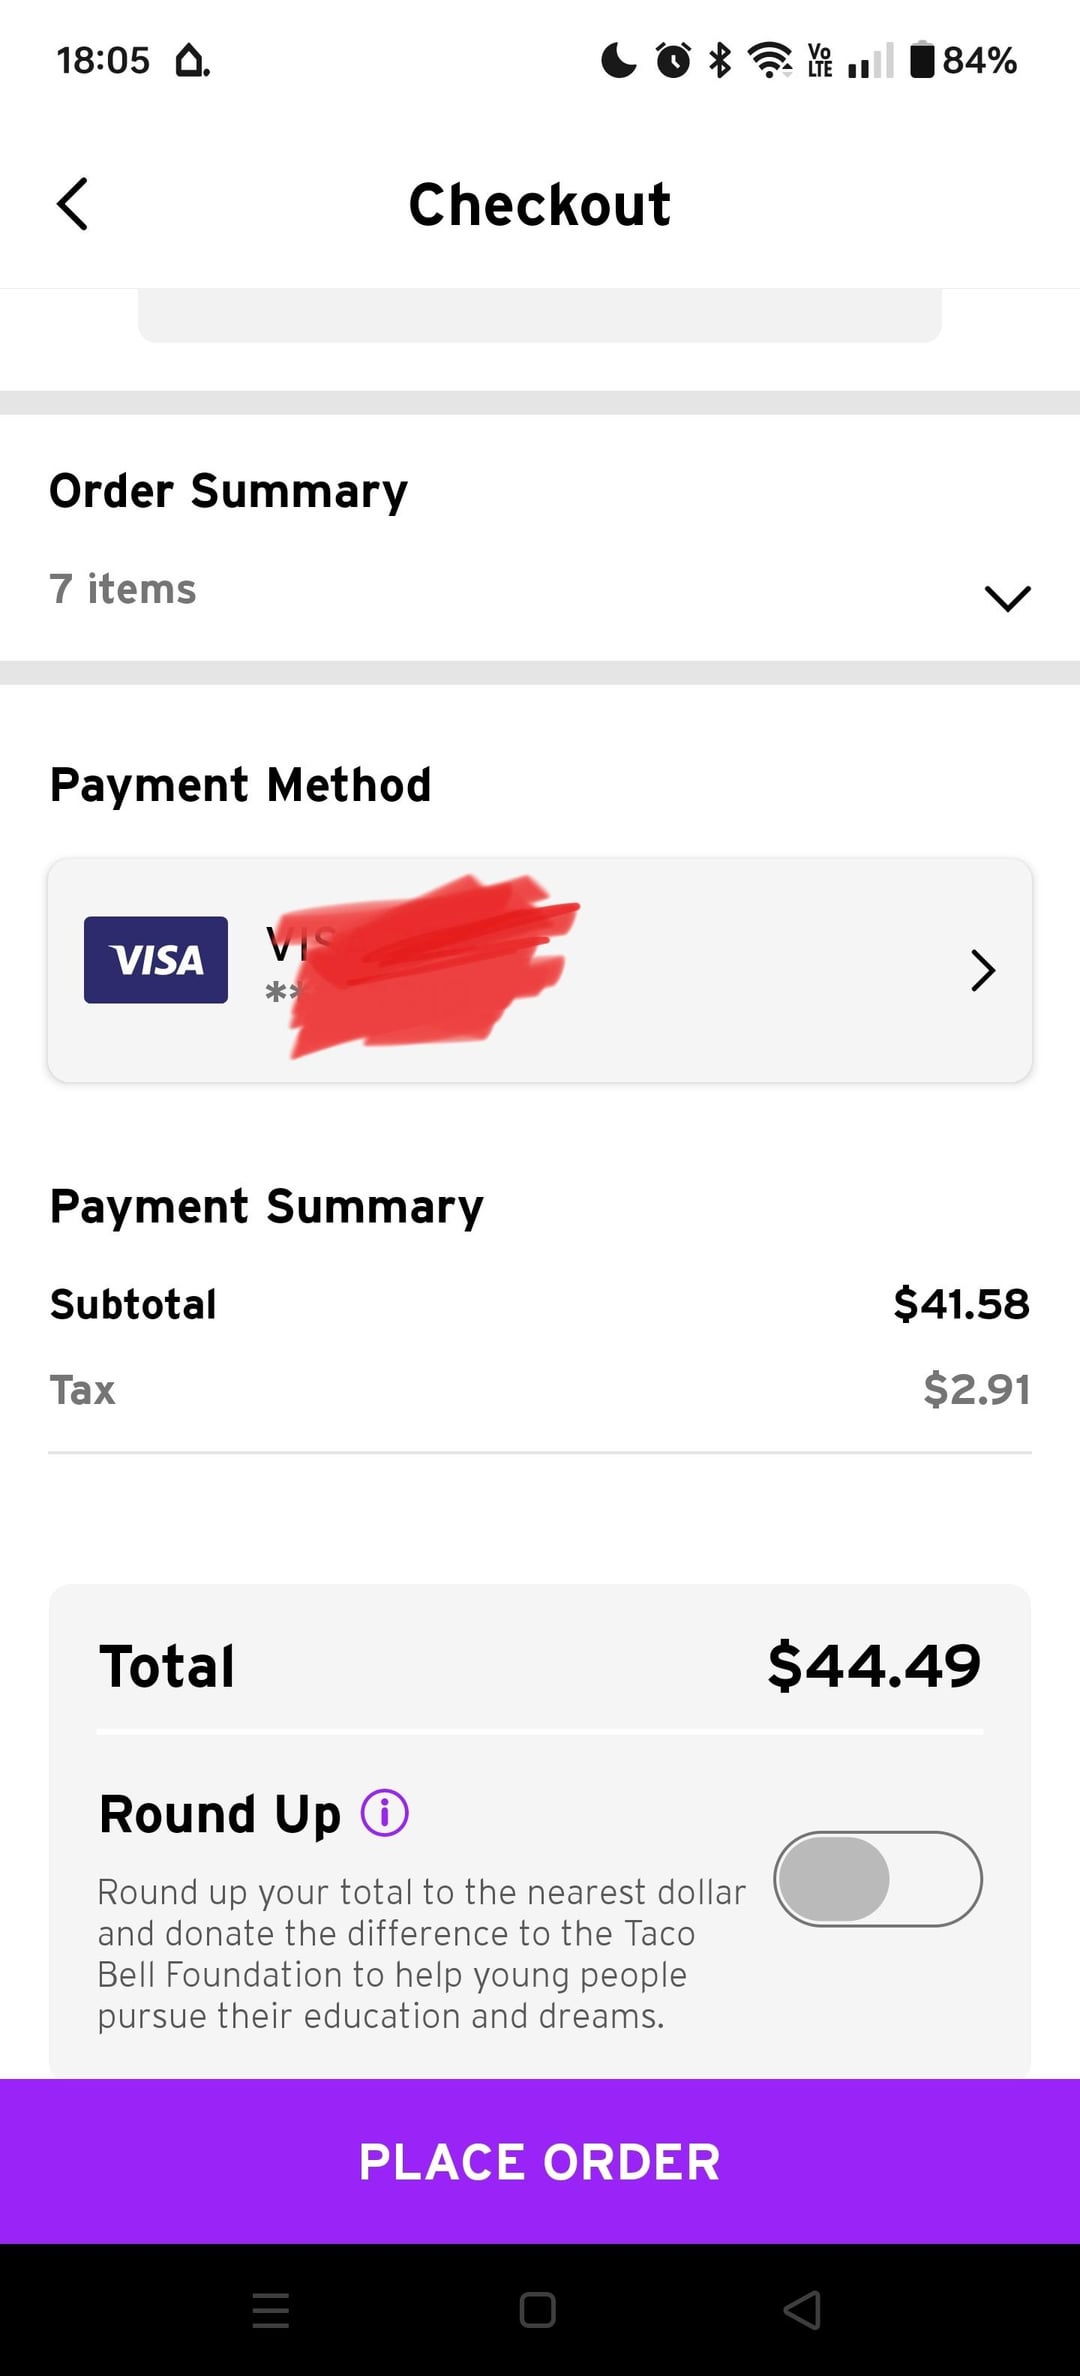Tap the Total amount $44.49

[x=874, y=1666]
